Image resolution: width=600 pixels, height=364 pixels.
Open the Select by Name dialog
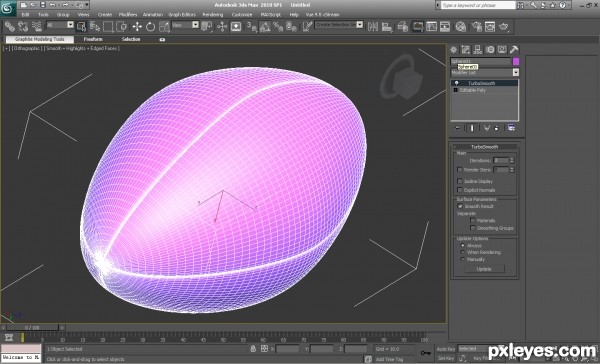click(x=95, y=26)
